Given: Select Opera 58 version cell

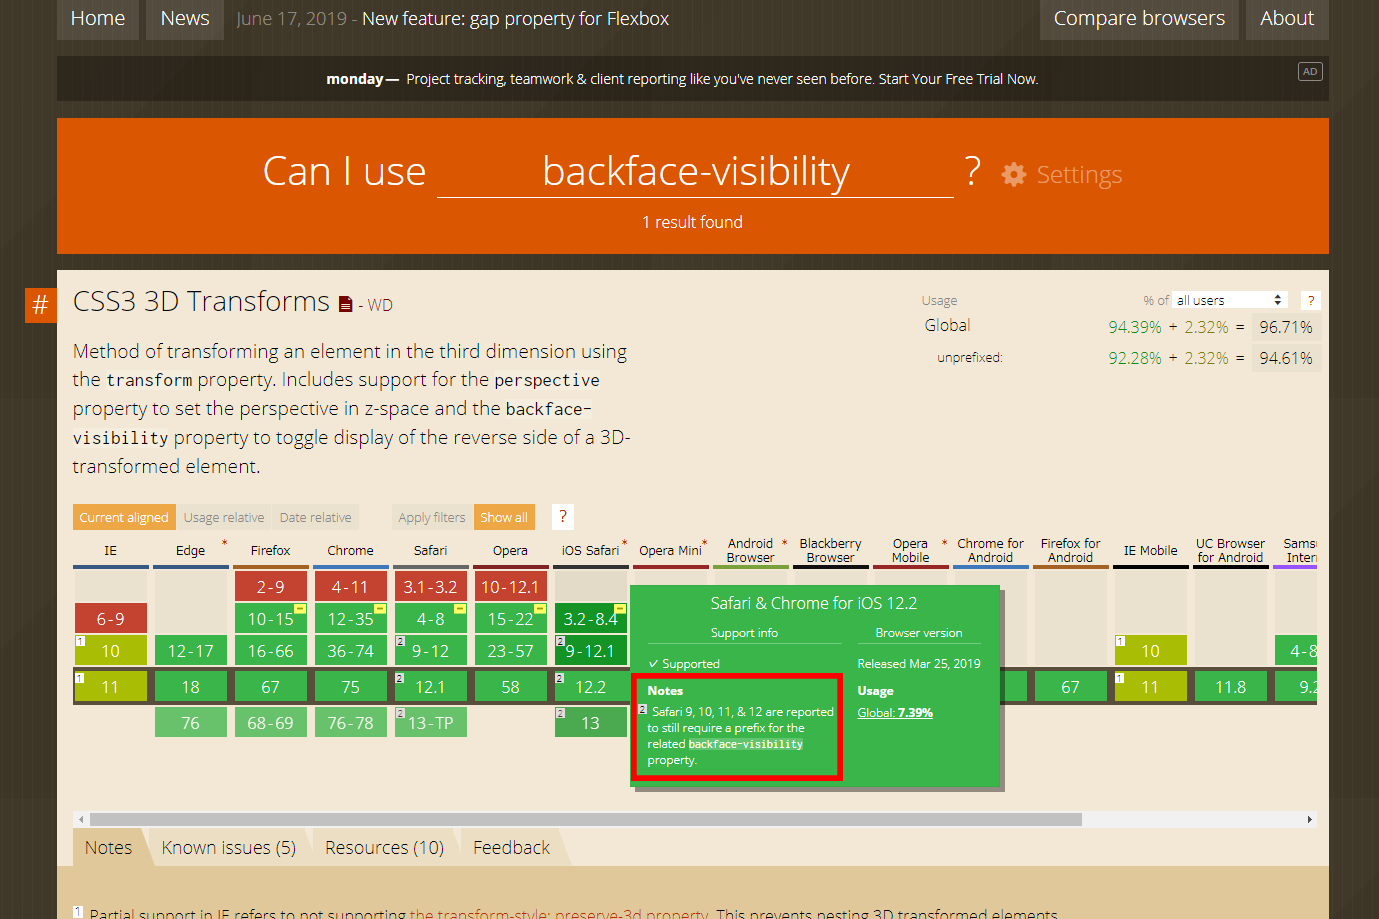Looking at the screenshot, I should [511, 687].
